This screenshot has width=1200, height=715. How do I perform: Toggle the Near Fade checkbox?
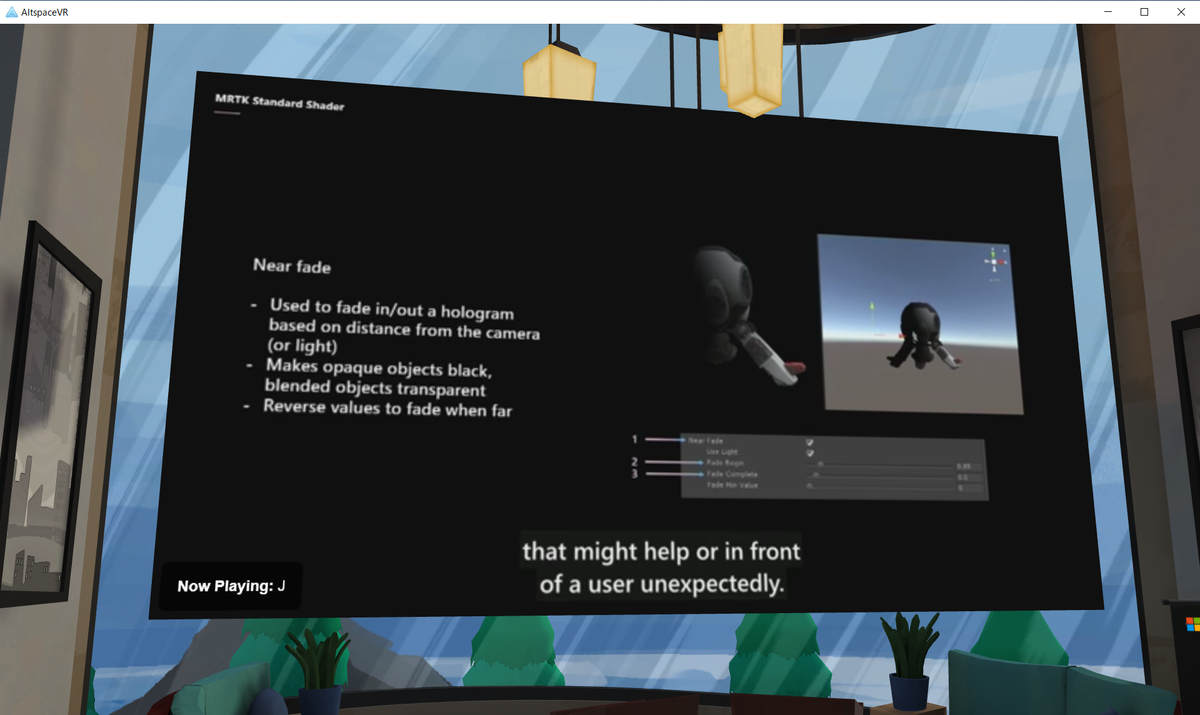click(810, 442)
